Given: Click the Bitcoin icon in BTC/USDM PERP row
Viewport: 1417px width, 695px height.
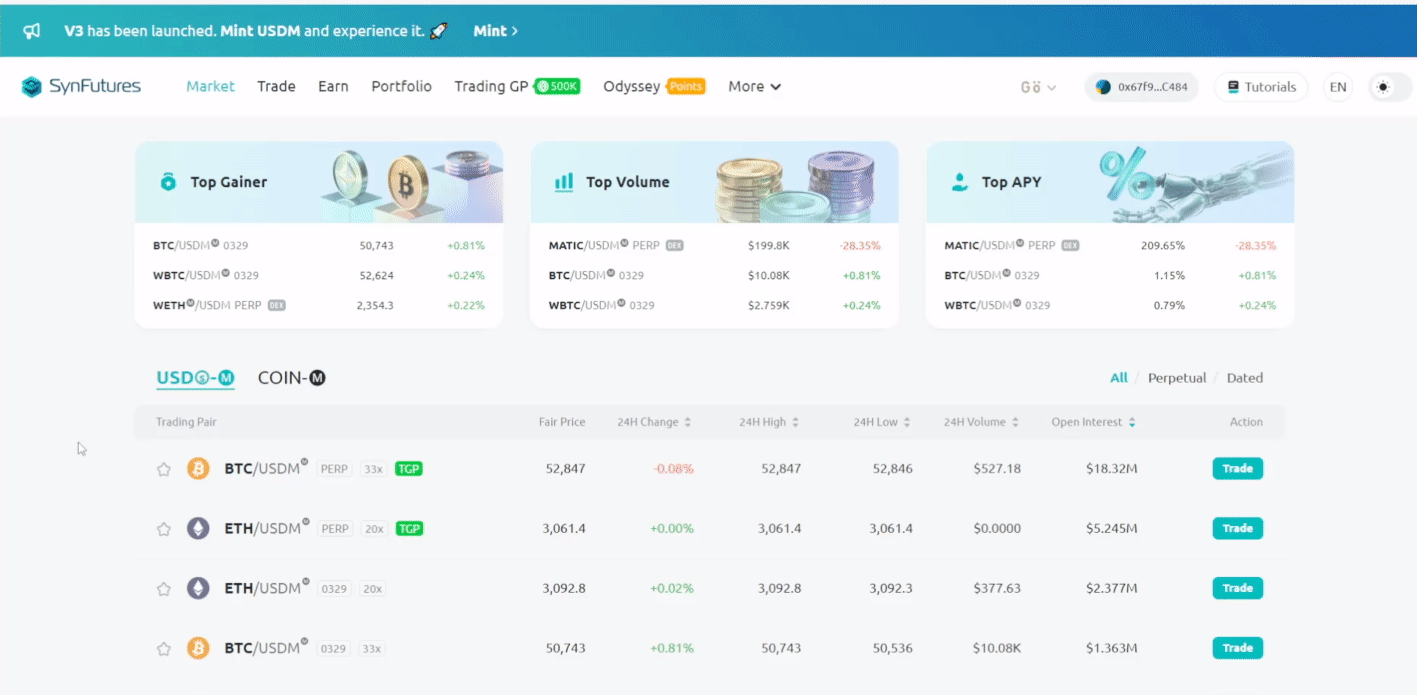Looking at the screenshot, I should click(x=198, y=468).
